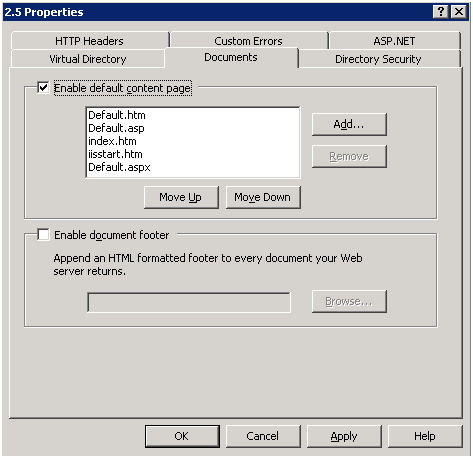
Task: Switch to HTTP Headers tab
Action: point(89,41)
